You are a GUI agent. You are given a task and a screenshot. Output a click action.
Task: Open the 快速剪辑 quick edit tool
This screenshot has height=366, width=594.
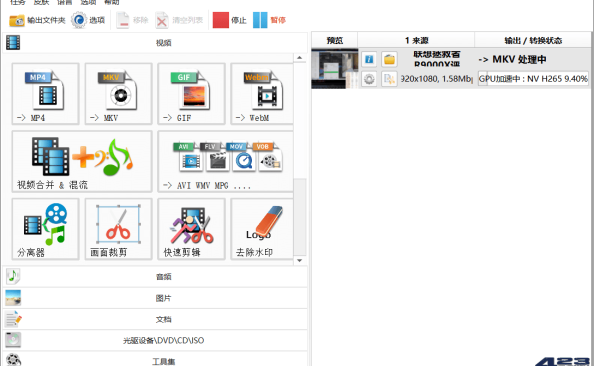tap(191, 229)
